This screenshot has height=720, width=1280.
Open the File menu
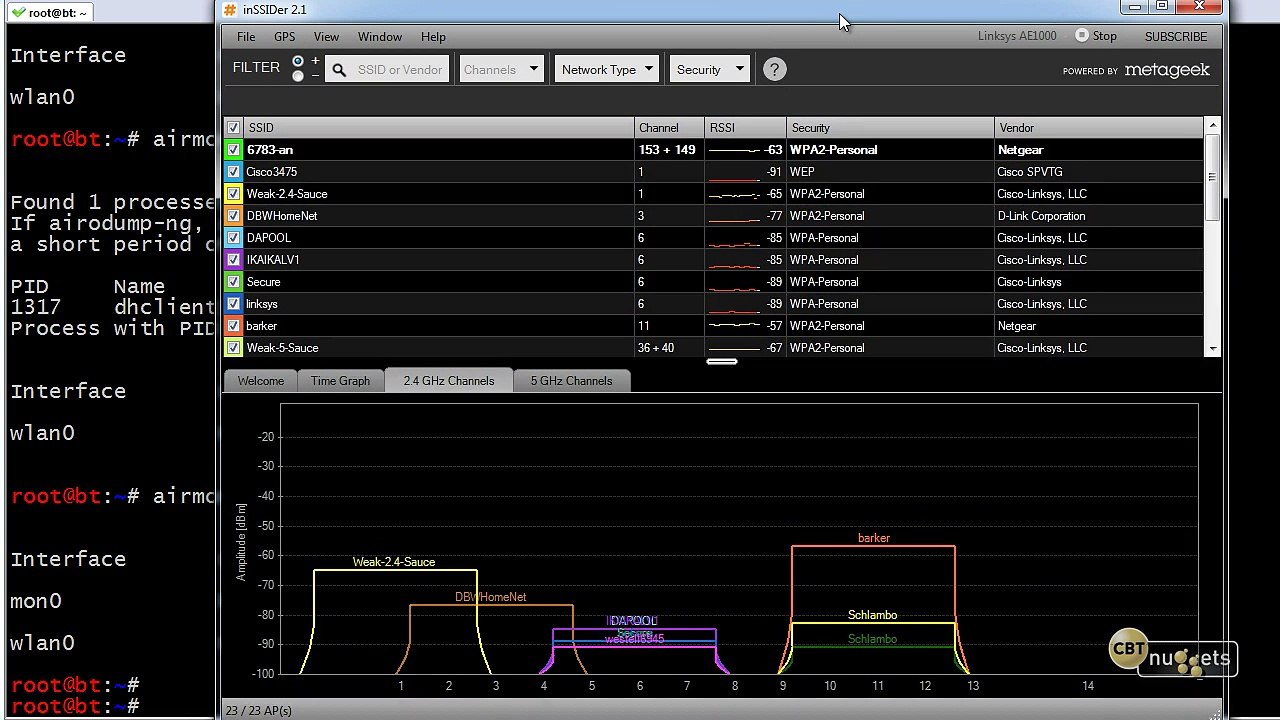pos(246,37)
